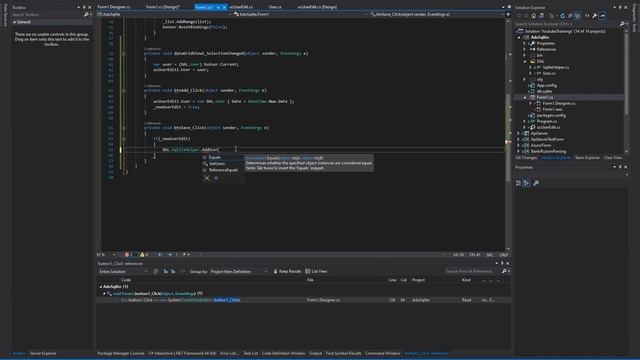
Task: Click the Preview Selected Items icon in Solution Explorer
Action: [602, 16]
